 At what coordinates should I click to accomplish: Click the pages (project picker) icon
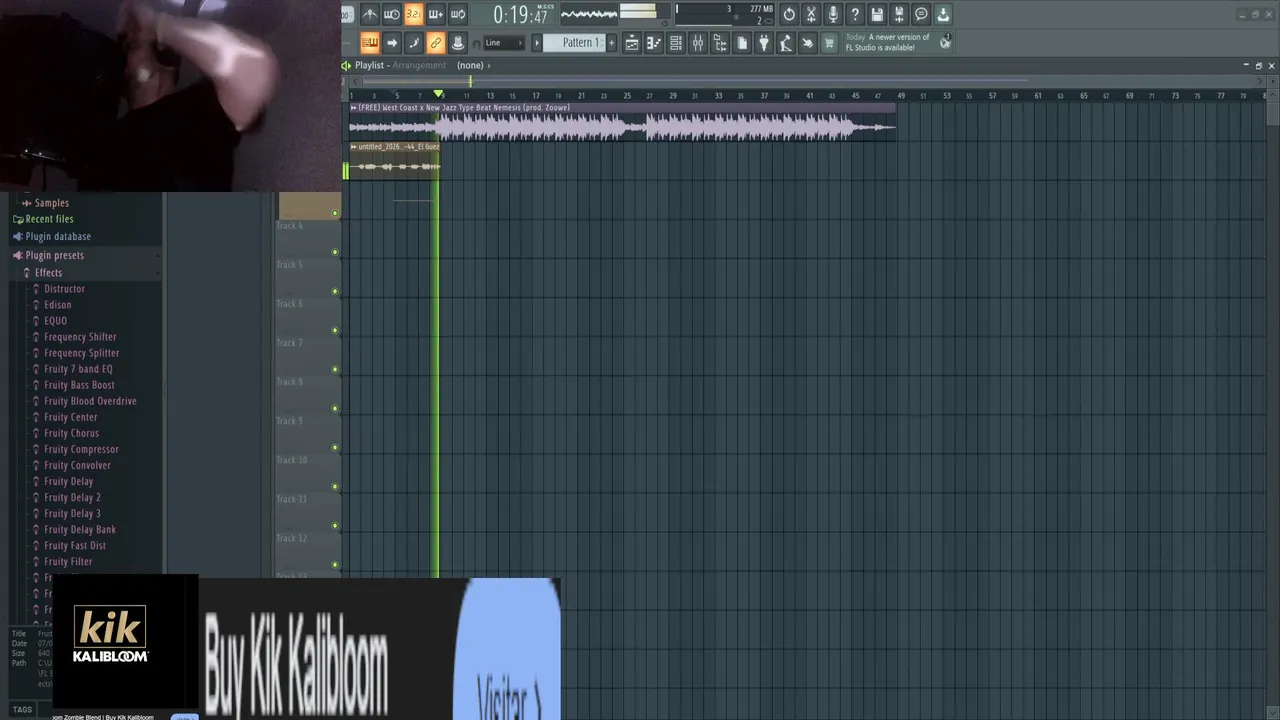[742, 42]
